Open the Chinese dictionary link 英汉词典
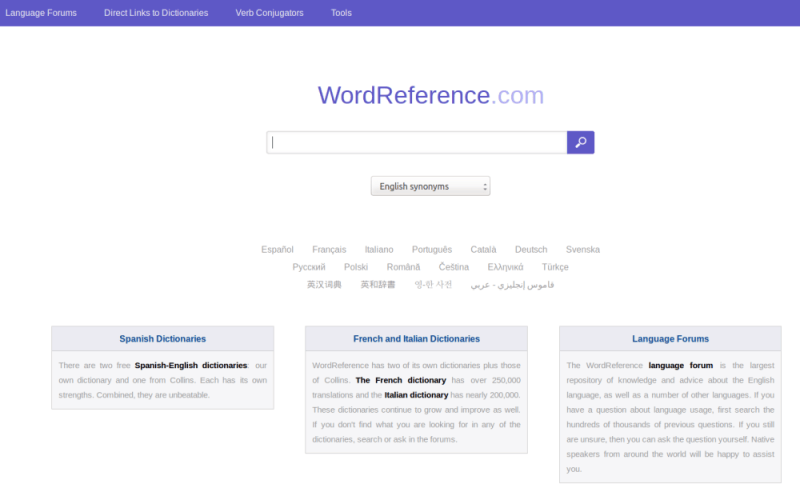 pyautogui.click(x=324, y=285)
